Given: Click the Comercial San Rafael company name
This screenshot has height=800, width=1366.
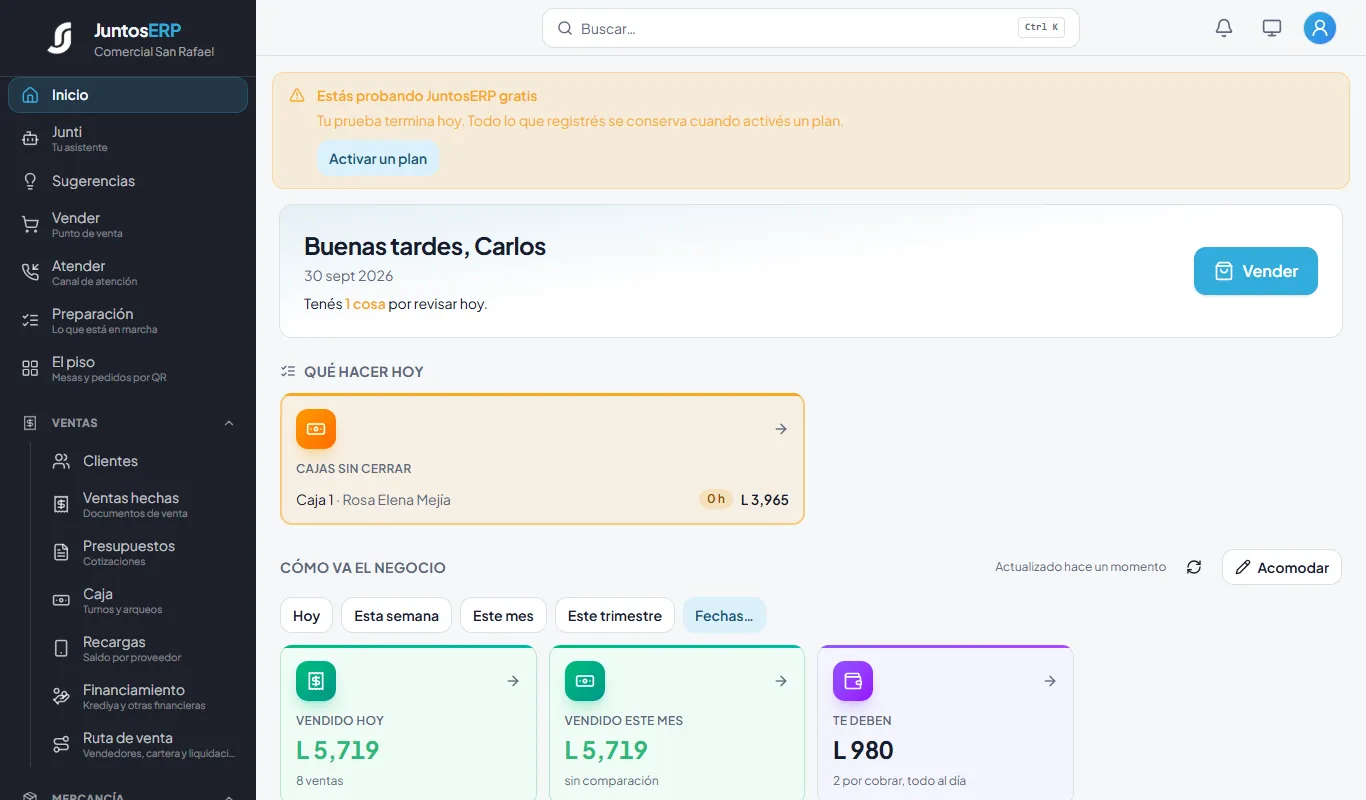Looking at the screenshot, I should 154,52.
